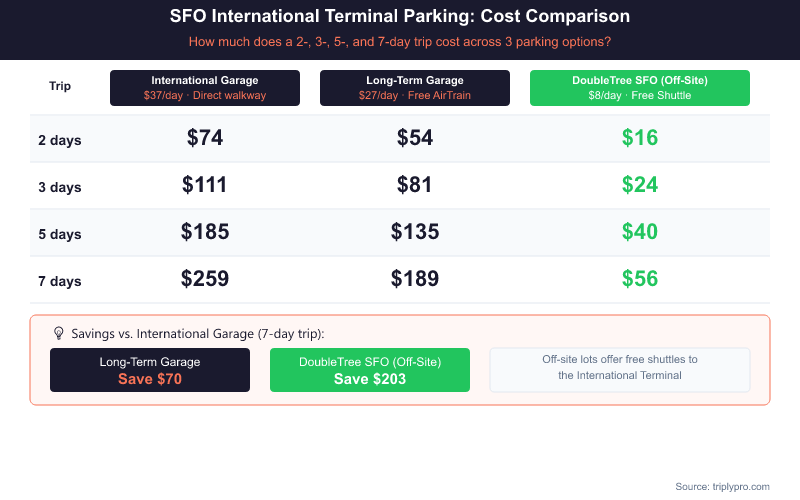
Task: Open the triplypro.com source link
Action: coord(722,486)
